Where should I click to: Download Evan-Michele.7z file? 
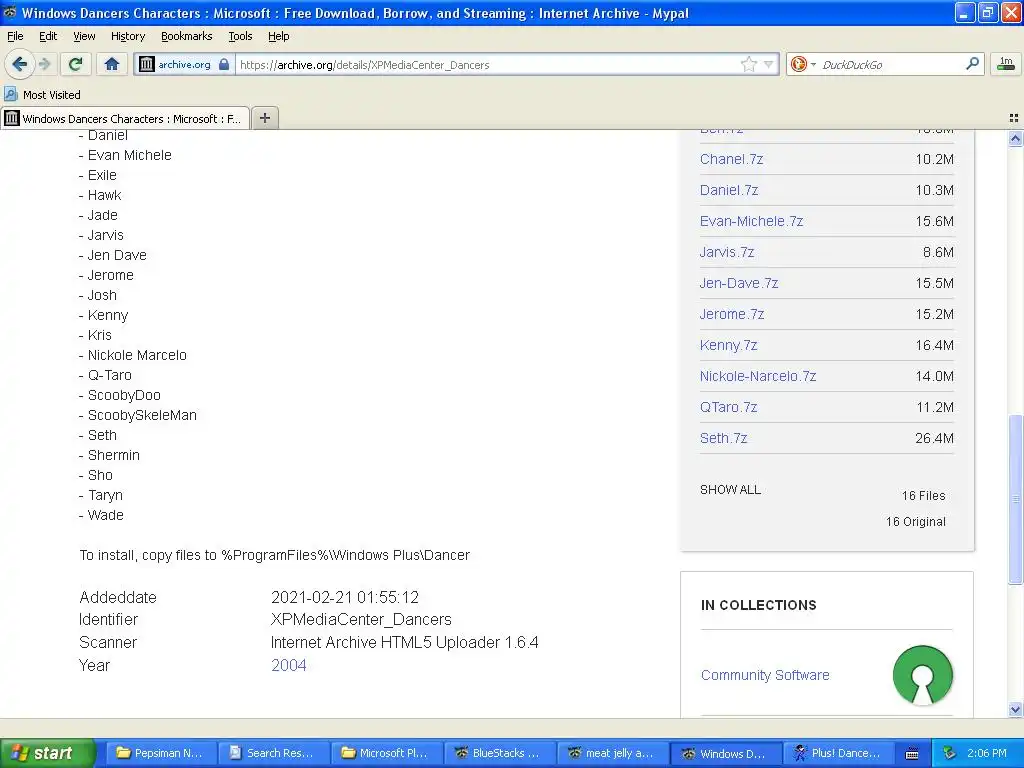[751, 221]
